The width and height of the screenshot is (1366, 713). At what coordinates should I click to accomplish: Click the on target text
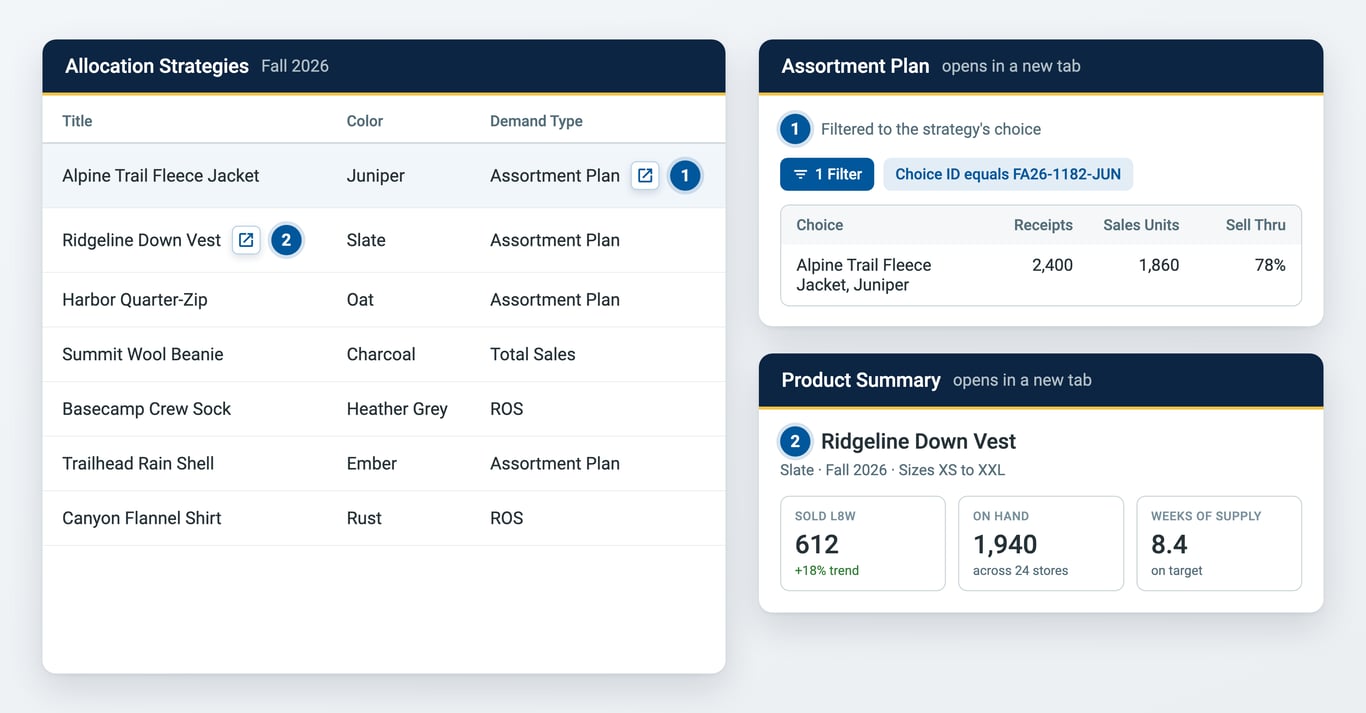[x=1177, y=571]
